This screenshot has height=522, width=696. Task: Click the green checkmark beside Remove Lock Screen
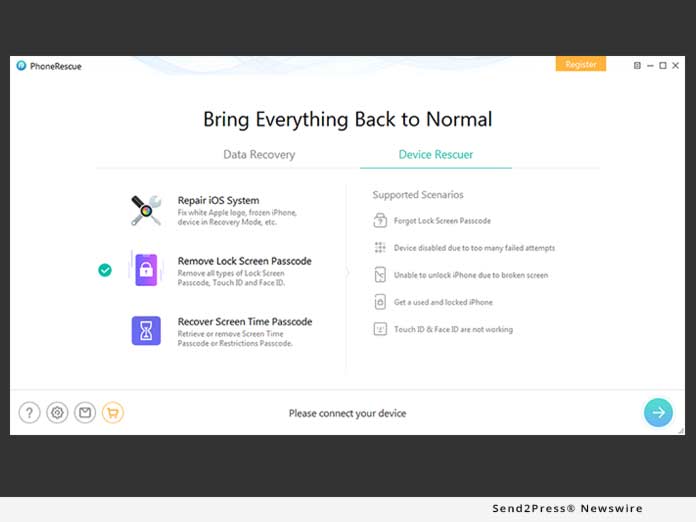(105, 270)
